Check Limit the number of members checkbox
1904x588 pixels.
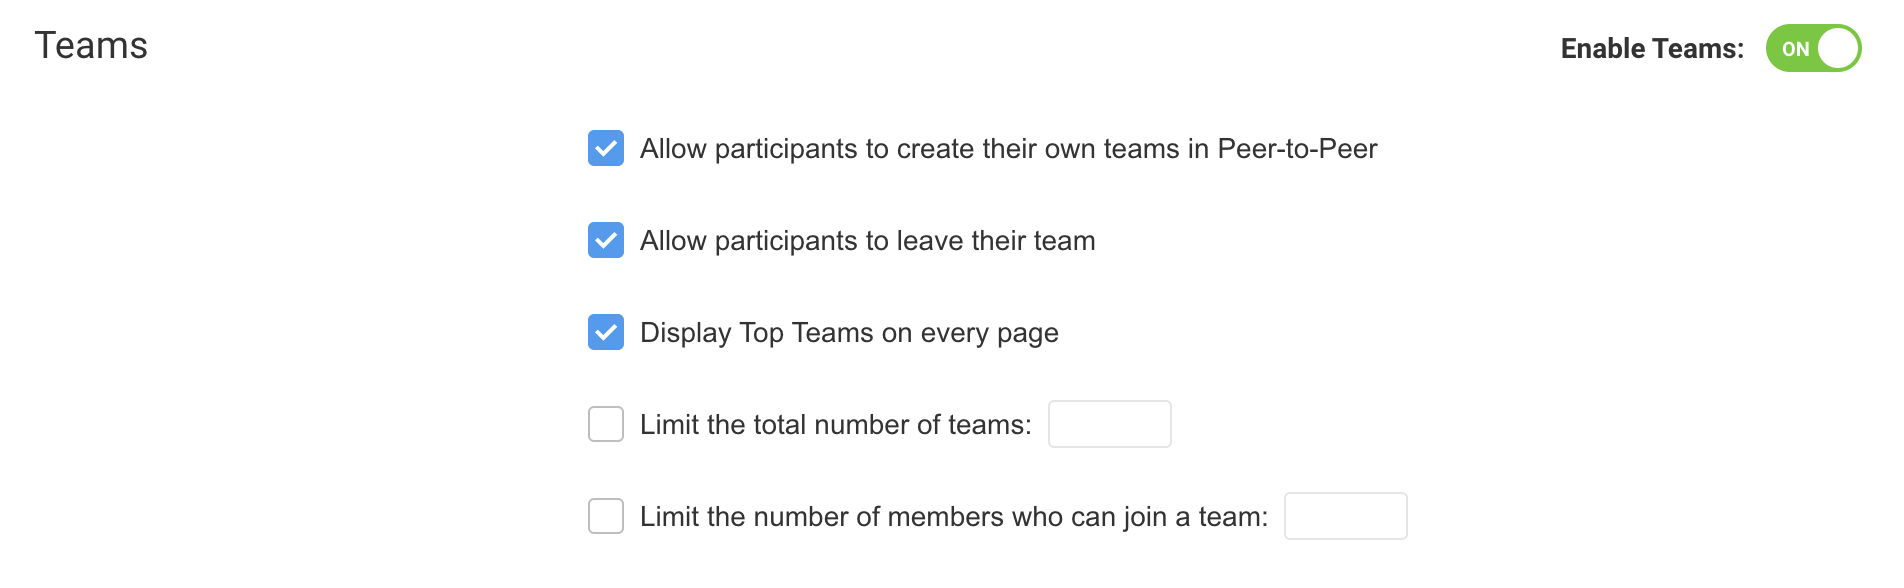606,516
